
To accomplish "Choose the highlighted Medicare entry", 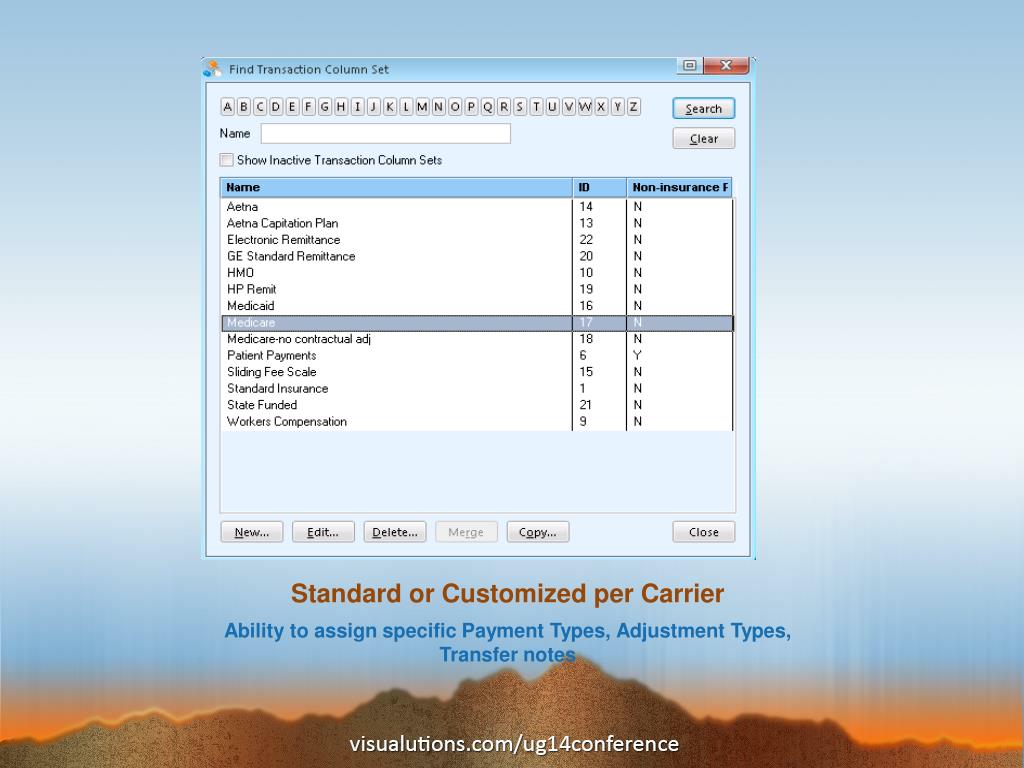I will point(477,323).
